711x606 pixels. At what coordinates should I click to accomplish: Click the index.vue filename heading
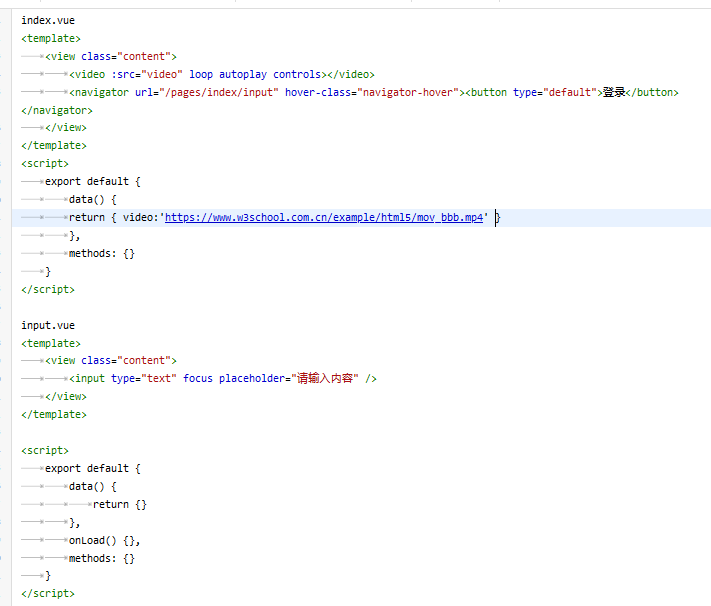pyautogui.click(x=47, y=20)
